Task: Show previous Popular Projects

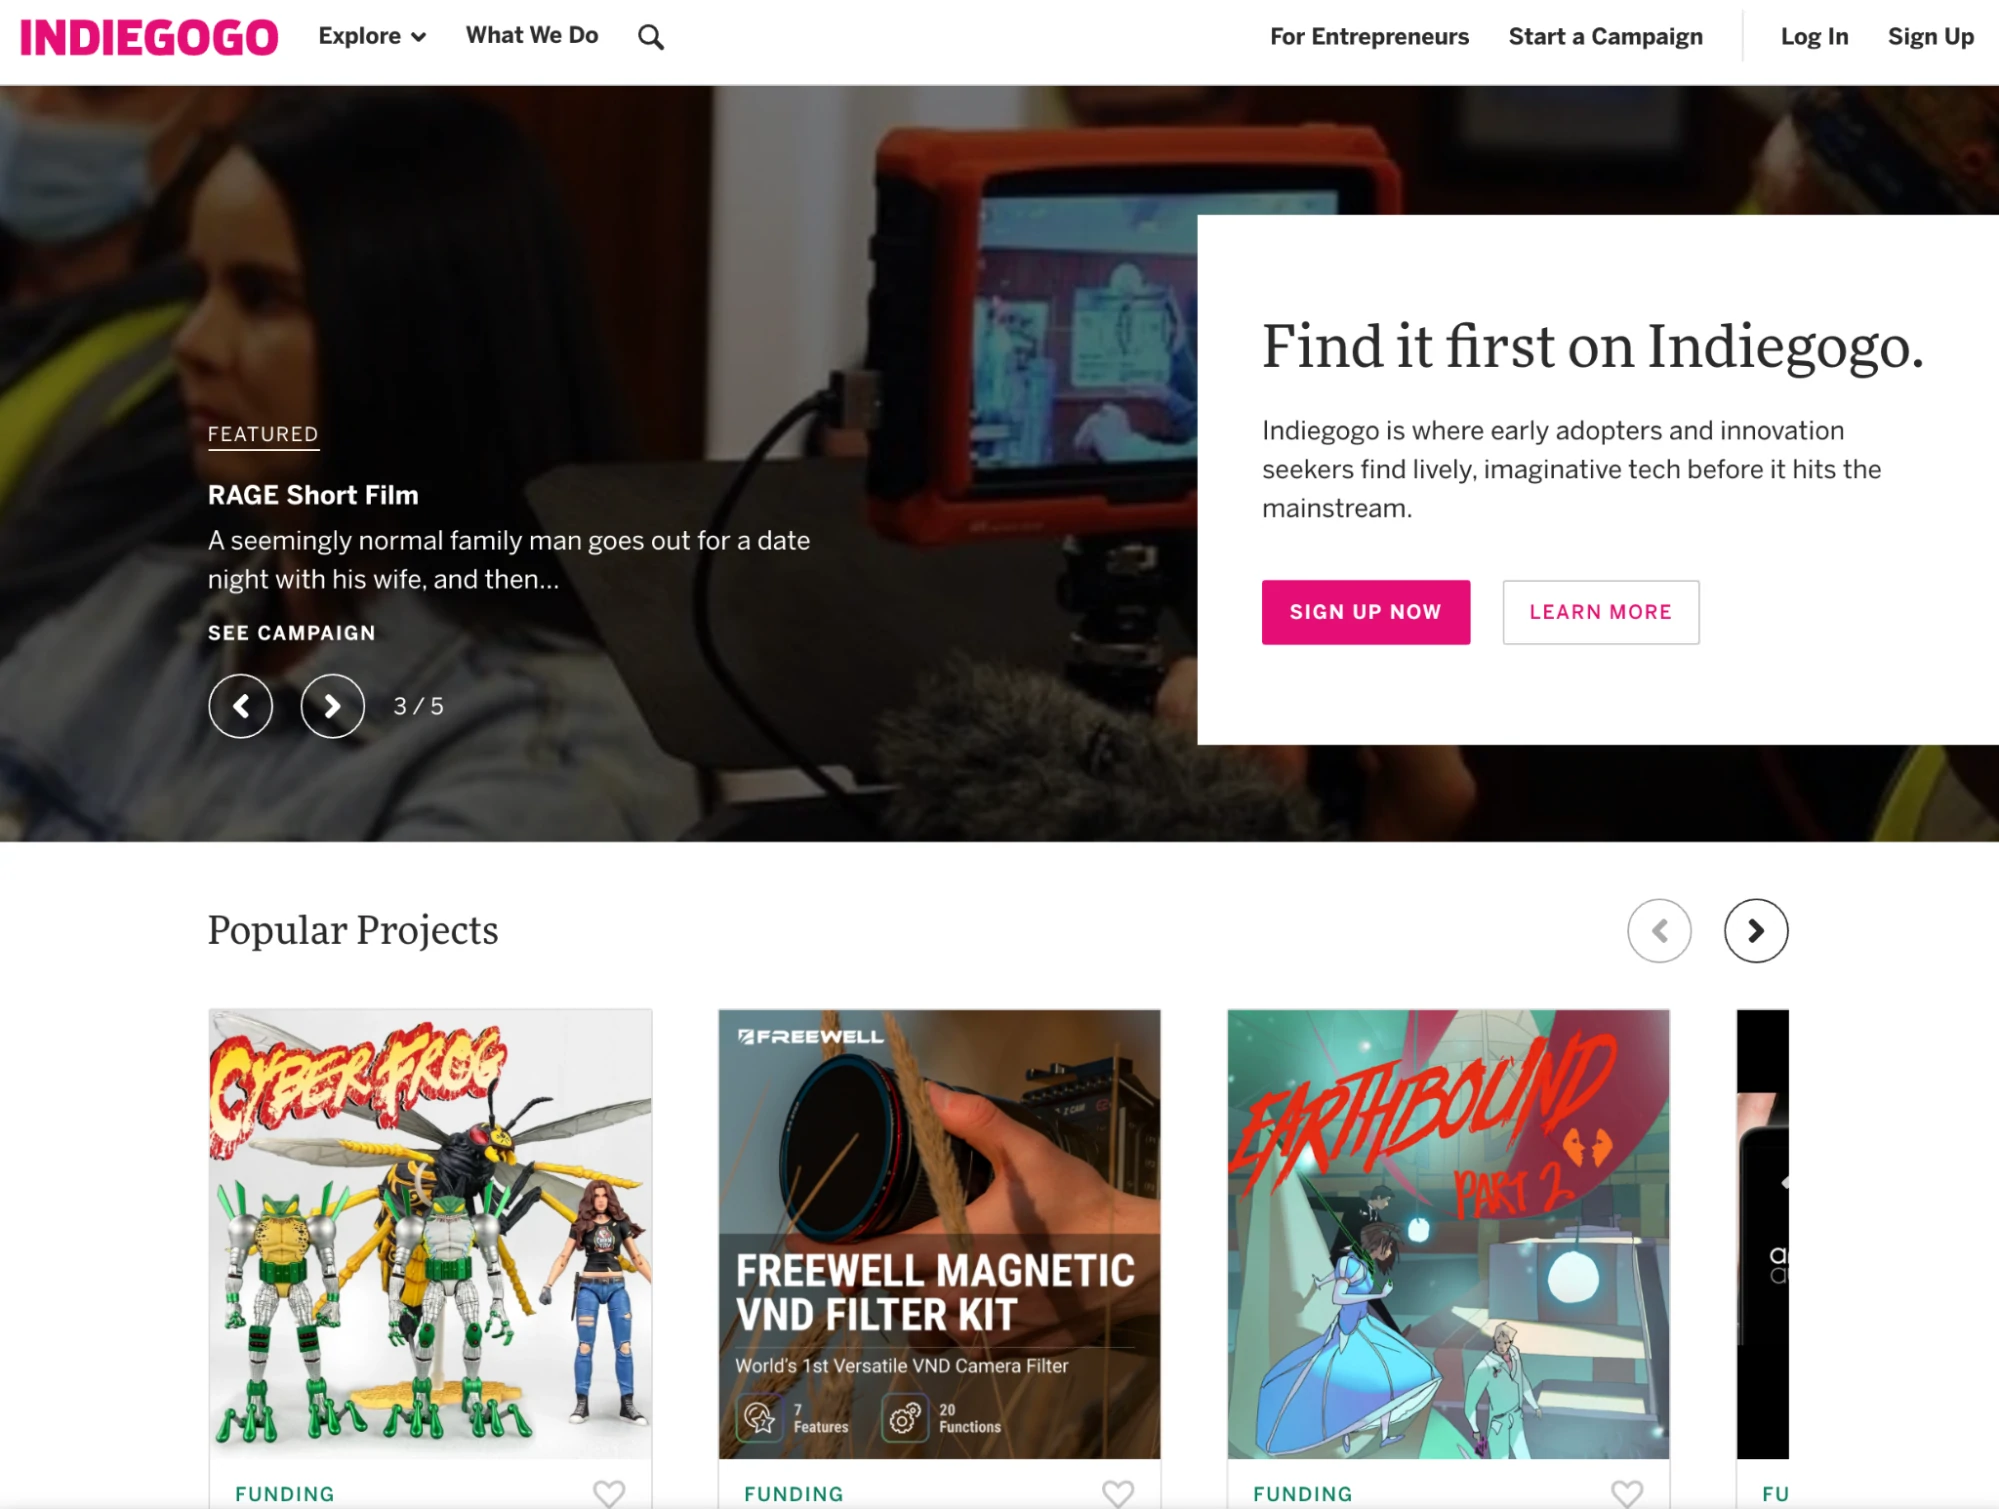Action: 1659,931
